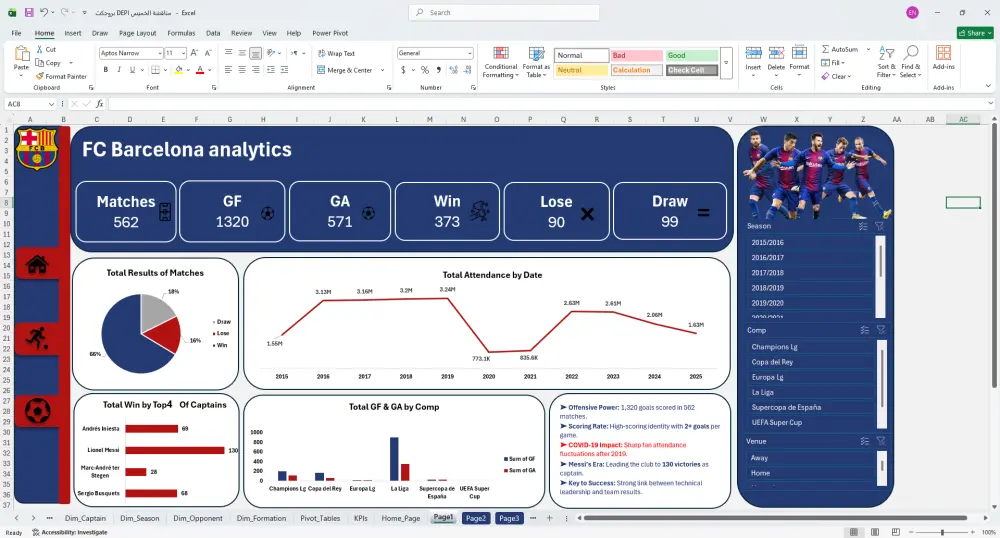This screenshot has height=538, width=1000.
Task: Filter Venue slicer by Away
Action: tap(811, 458)
